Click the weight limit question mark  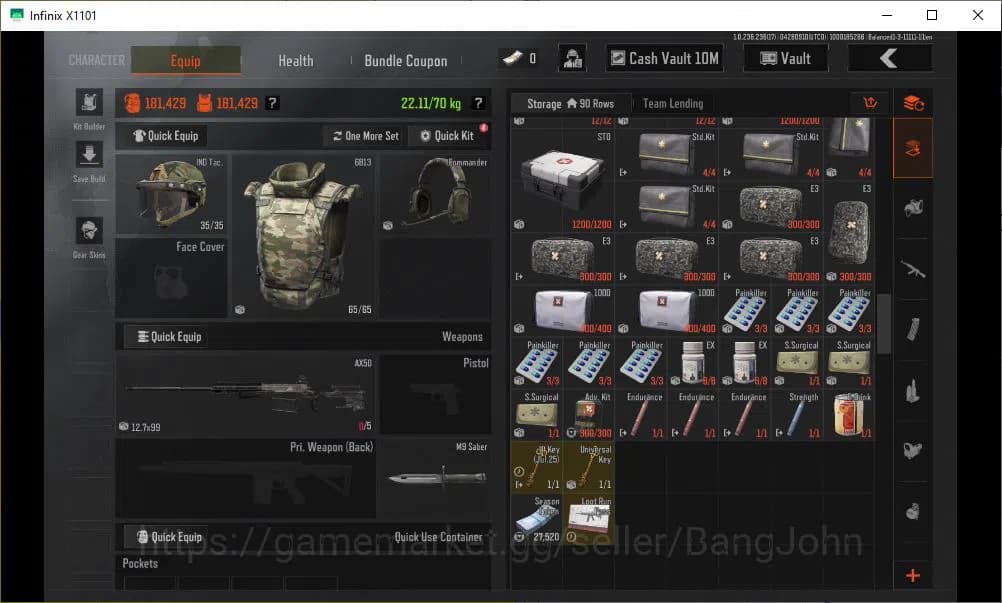point(478,101)
